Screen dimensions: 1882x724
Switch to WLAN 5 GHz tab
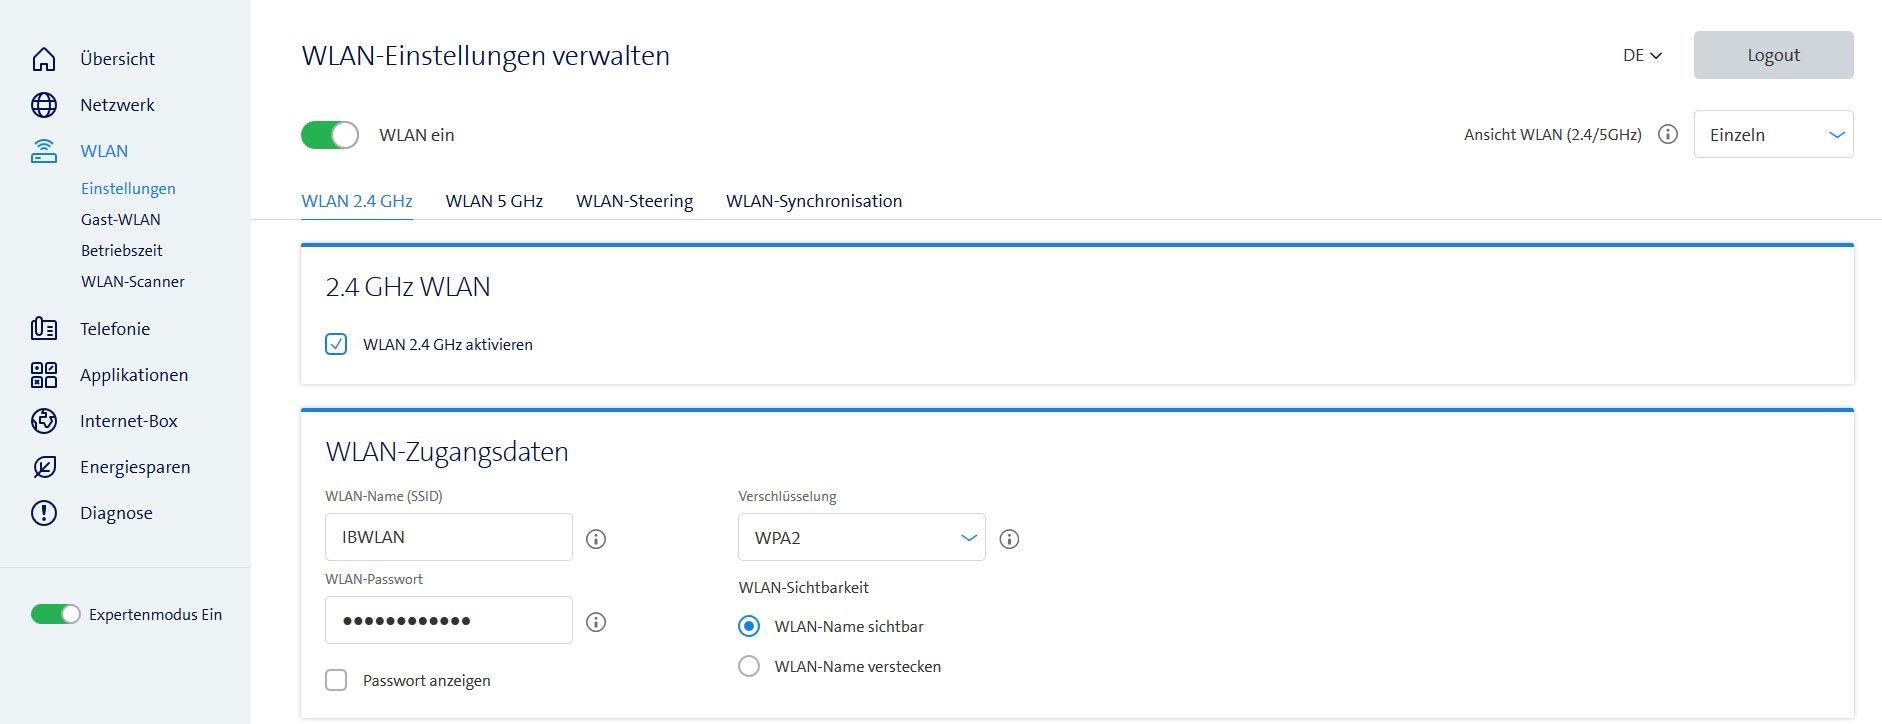[x=494, y=201]
